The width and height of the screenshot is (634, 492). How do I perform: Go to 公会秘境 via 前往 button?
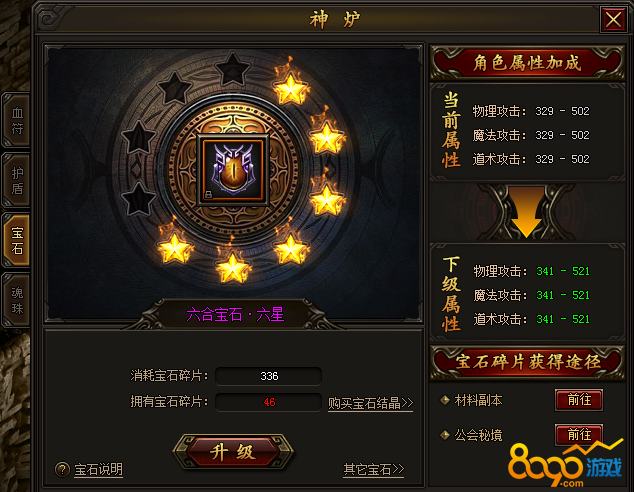(x=579, y=435)
